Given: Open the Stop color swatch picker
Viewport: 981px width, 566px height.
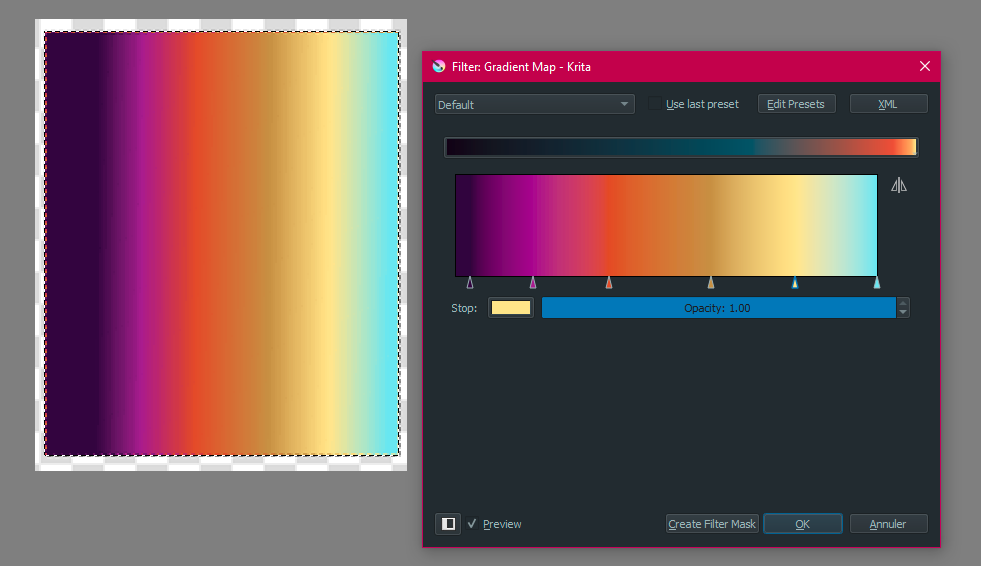Looking at the screenshot, I should 511,308.
